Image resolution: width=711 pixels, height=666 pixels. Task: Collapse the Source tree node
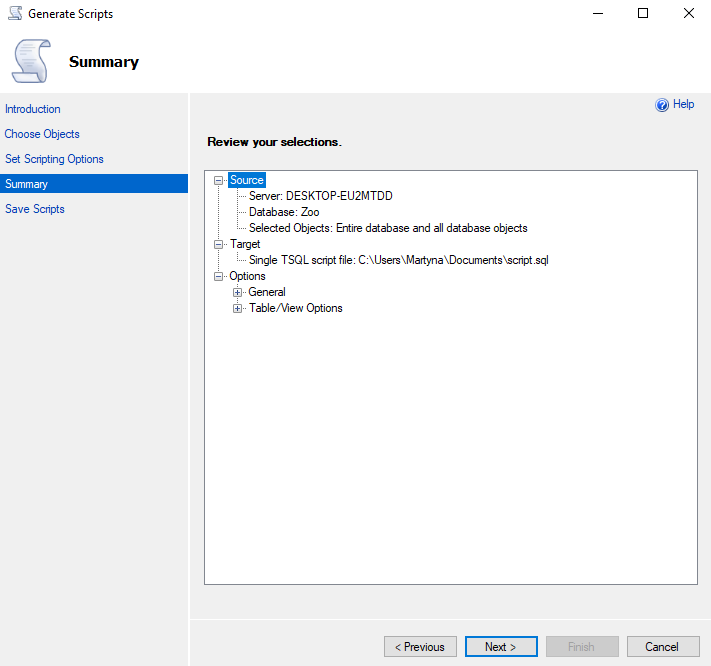point(219,180)
